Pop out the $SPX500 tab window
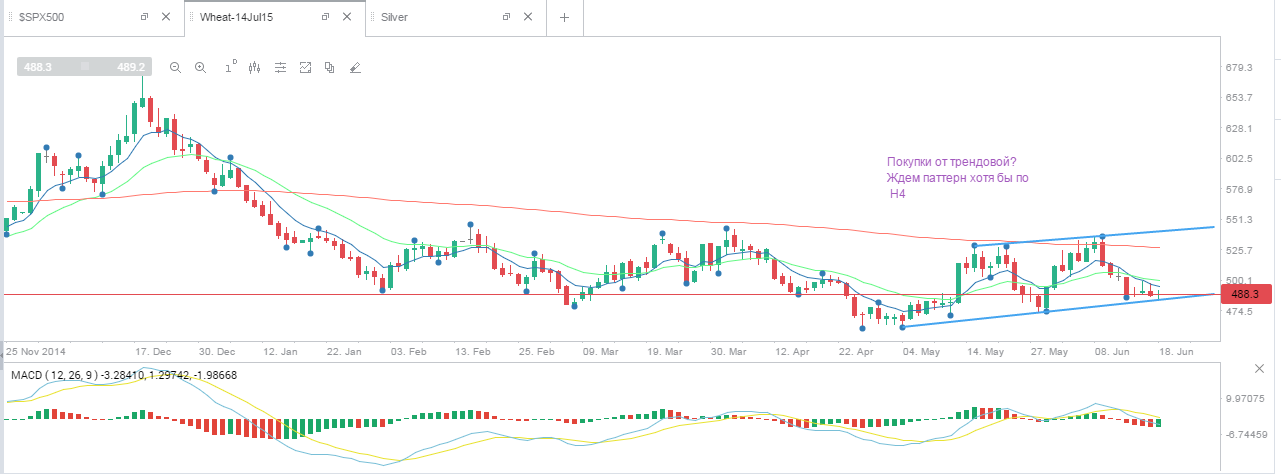1281x474 pixels. click(144, 17)
